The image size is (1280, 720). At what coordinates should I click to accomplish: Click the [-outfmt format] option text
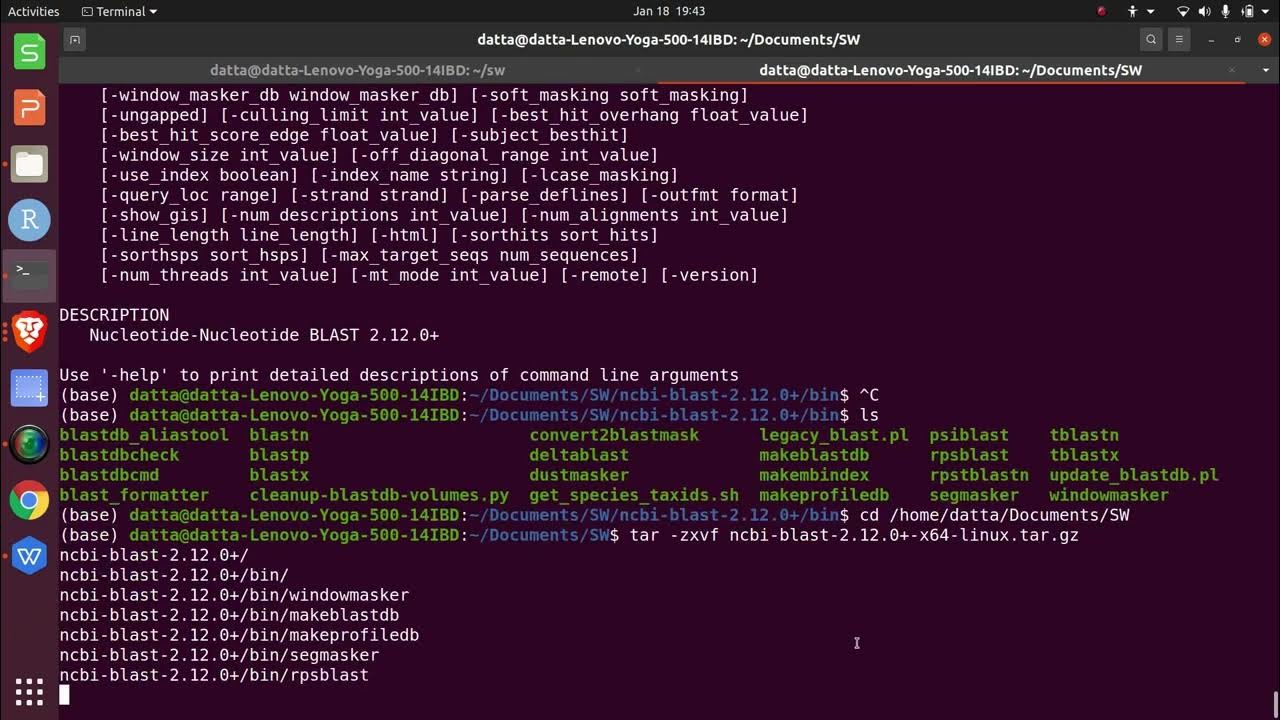pos(719,195)
